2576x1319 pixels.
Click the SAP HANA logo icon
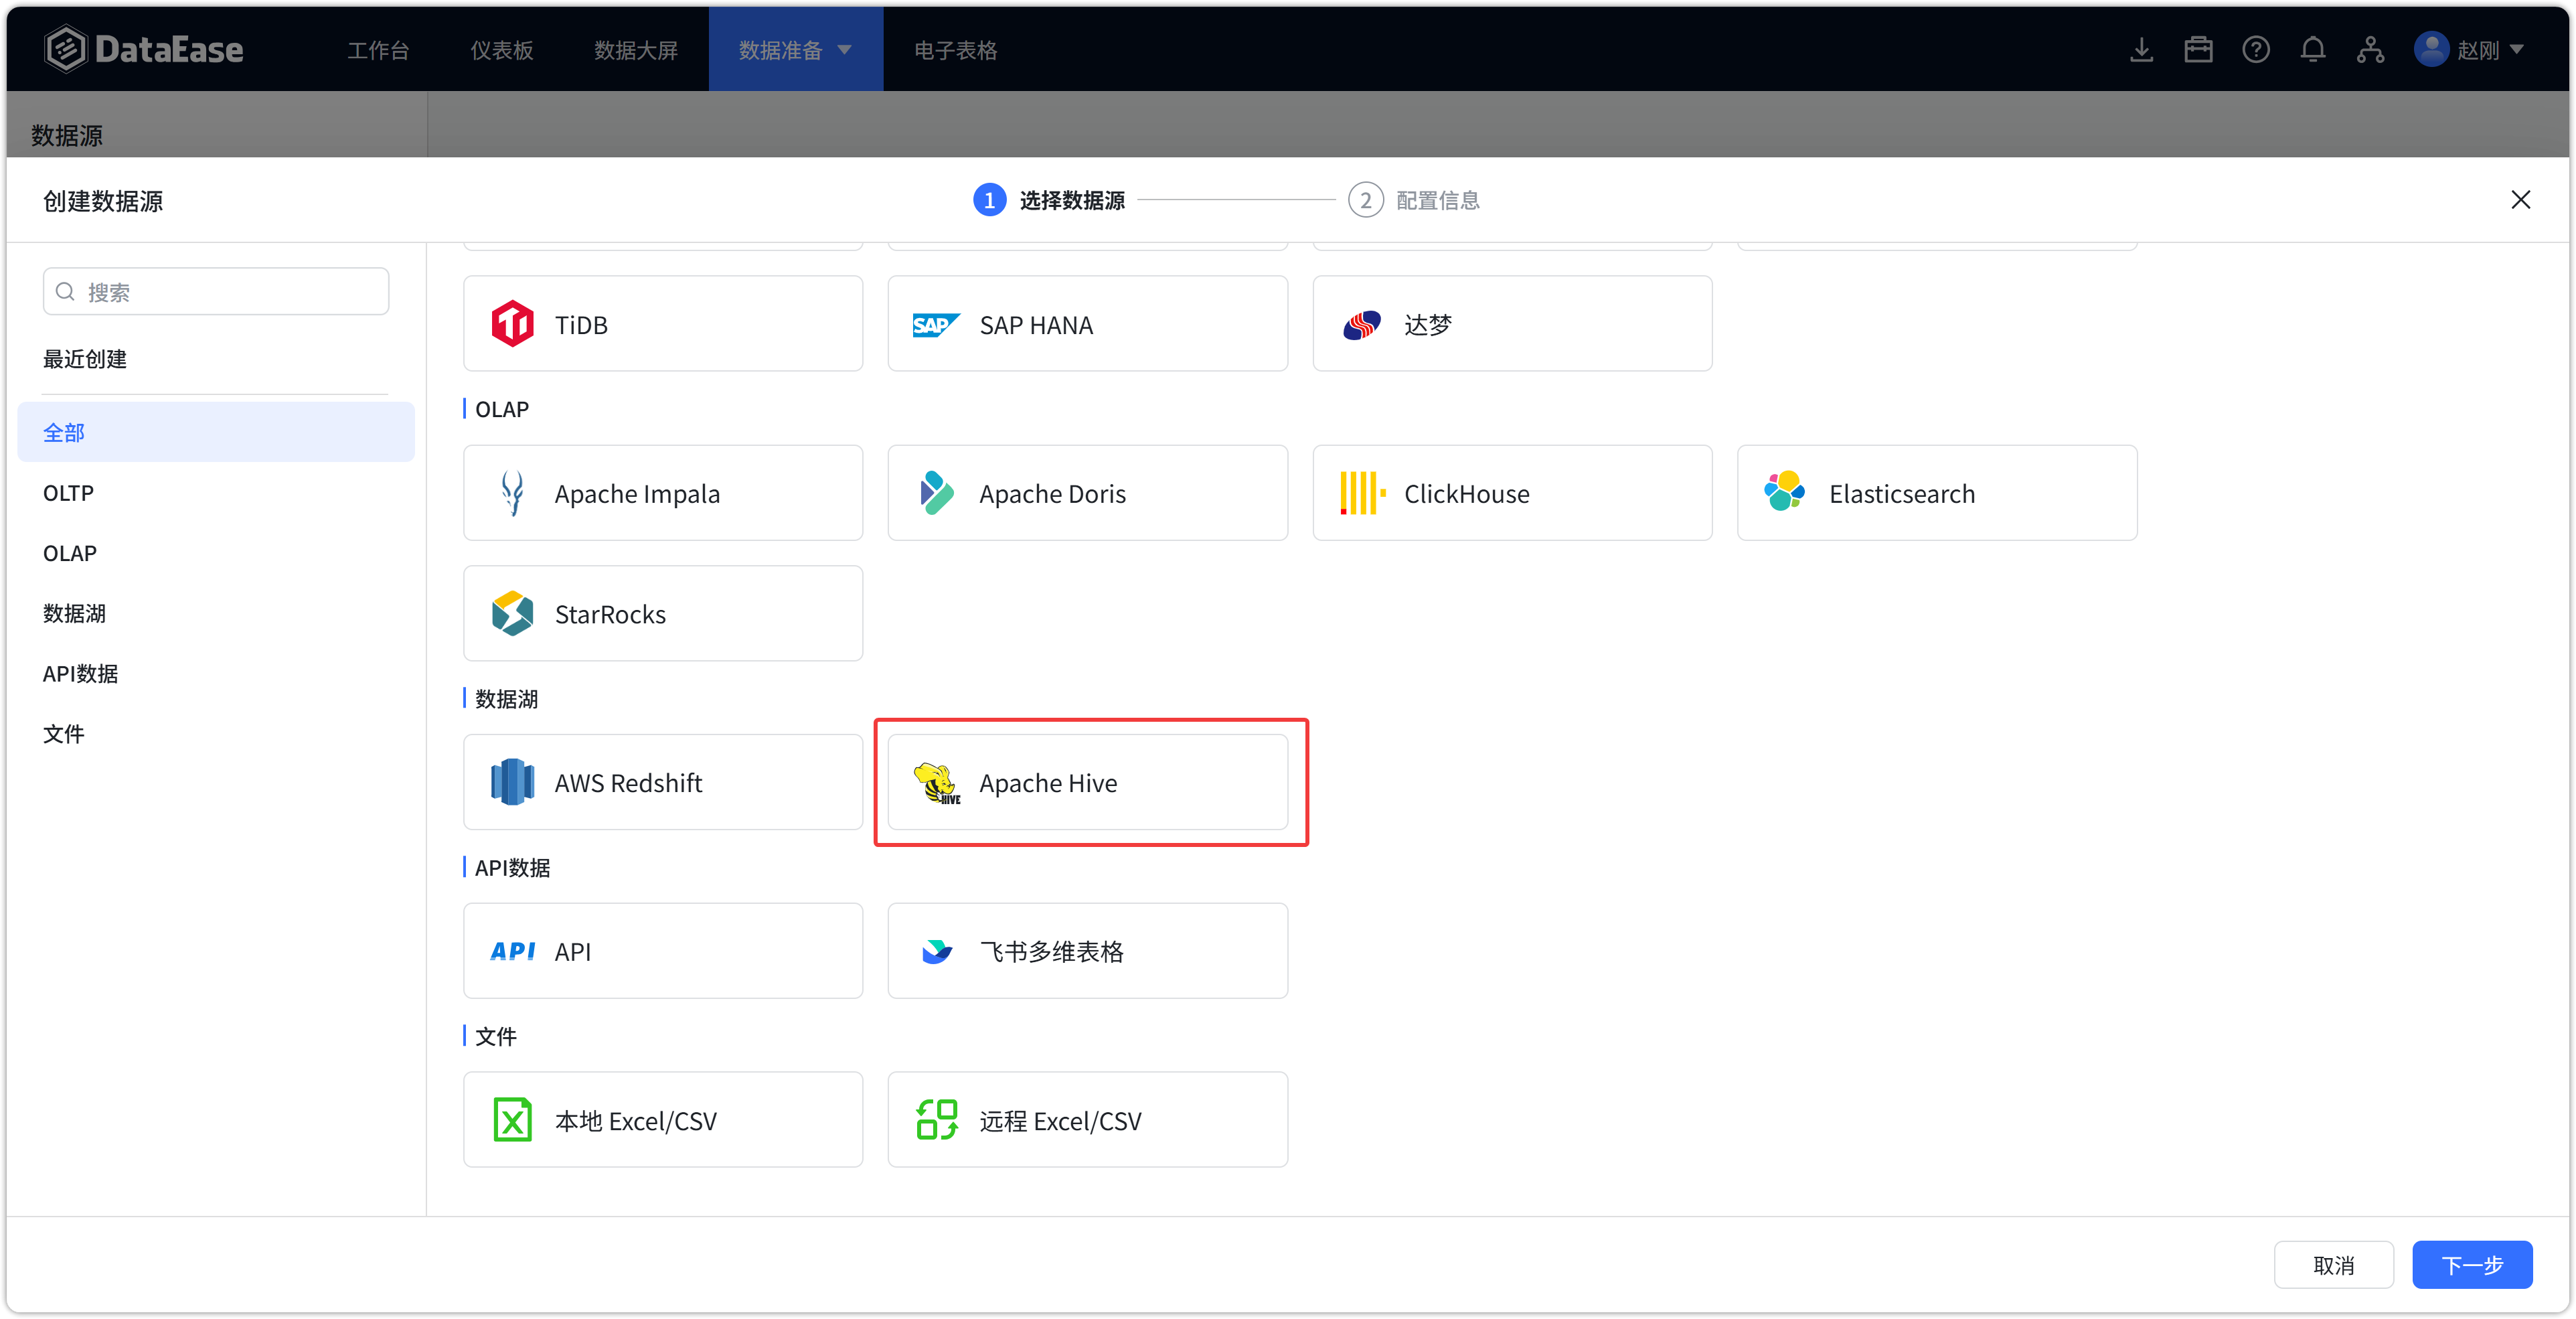tap(936, 325)
